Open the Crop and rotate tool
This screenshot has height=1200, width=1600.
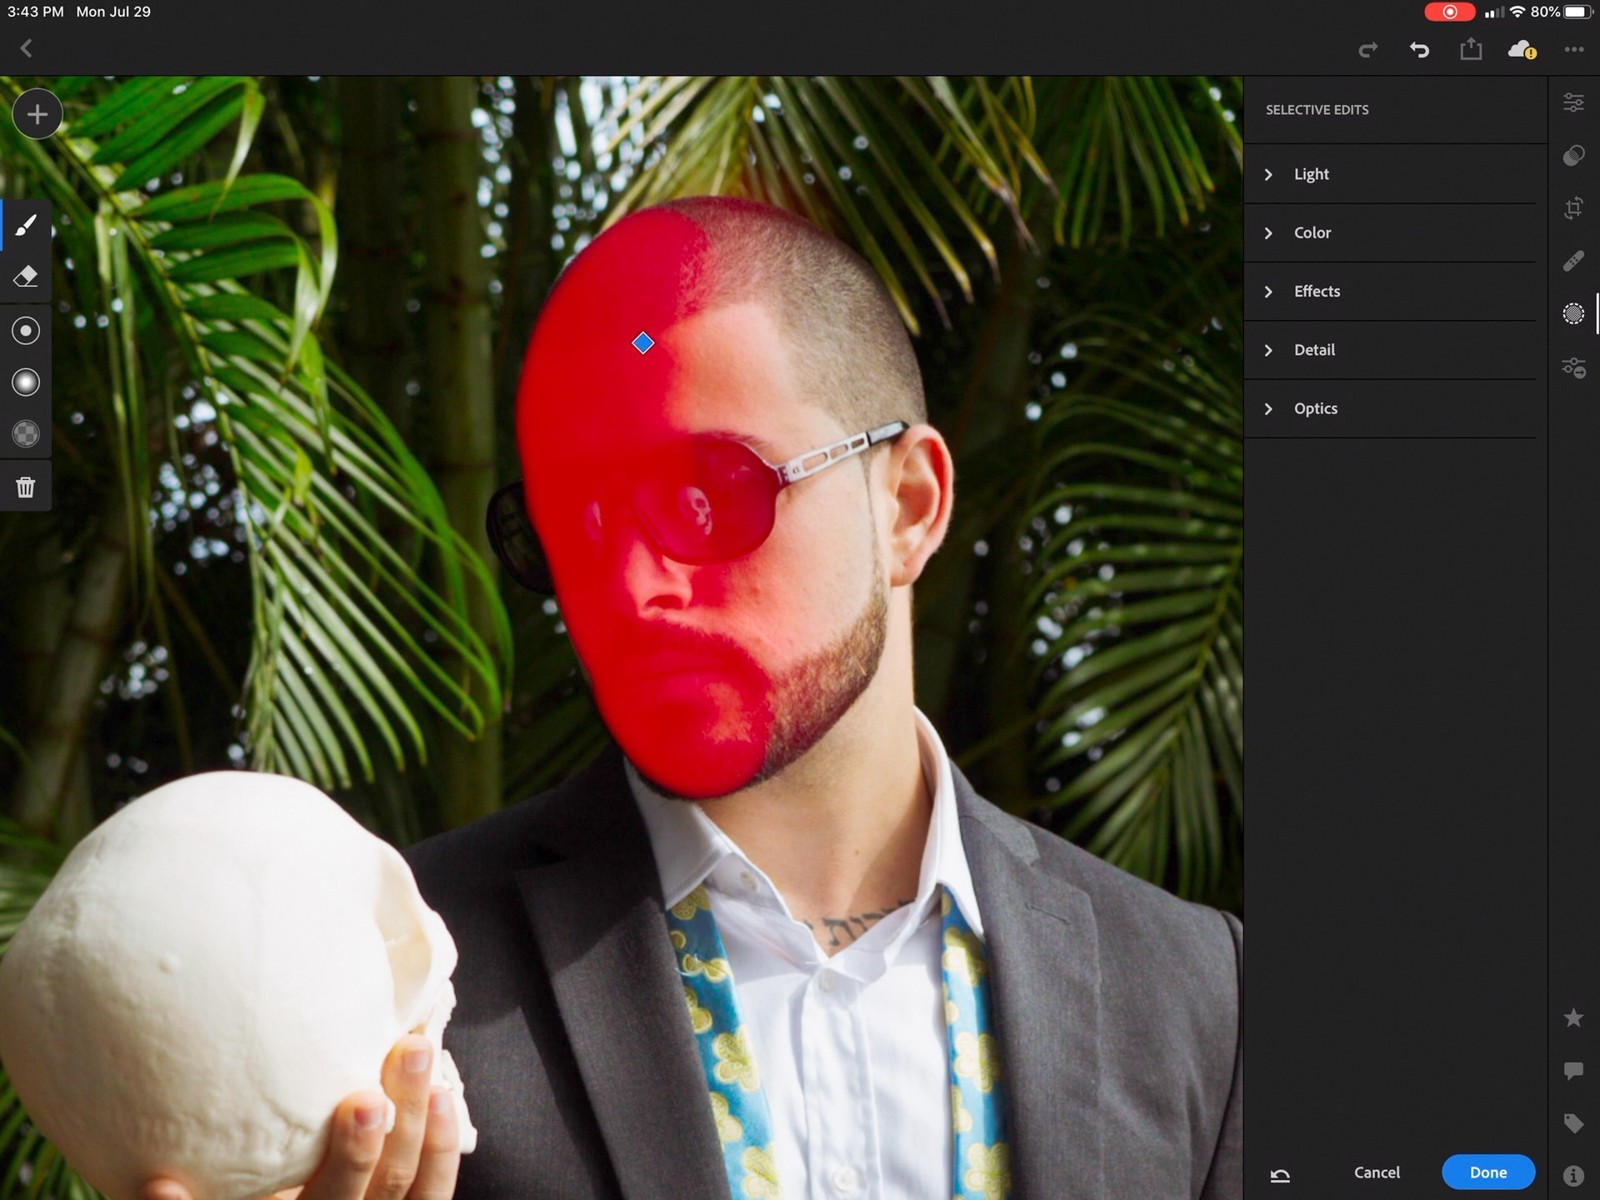click(1573, 208)
